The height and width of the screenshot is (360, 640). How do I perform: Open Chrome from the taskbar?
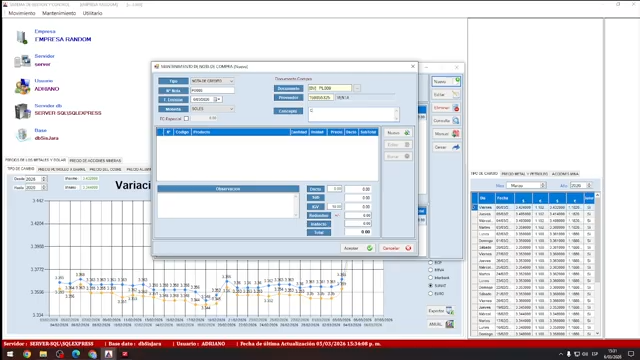tap(27, 354)
